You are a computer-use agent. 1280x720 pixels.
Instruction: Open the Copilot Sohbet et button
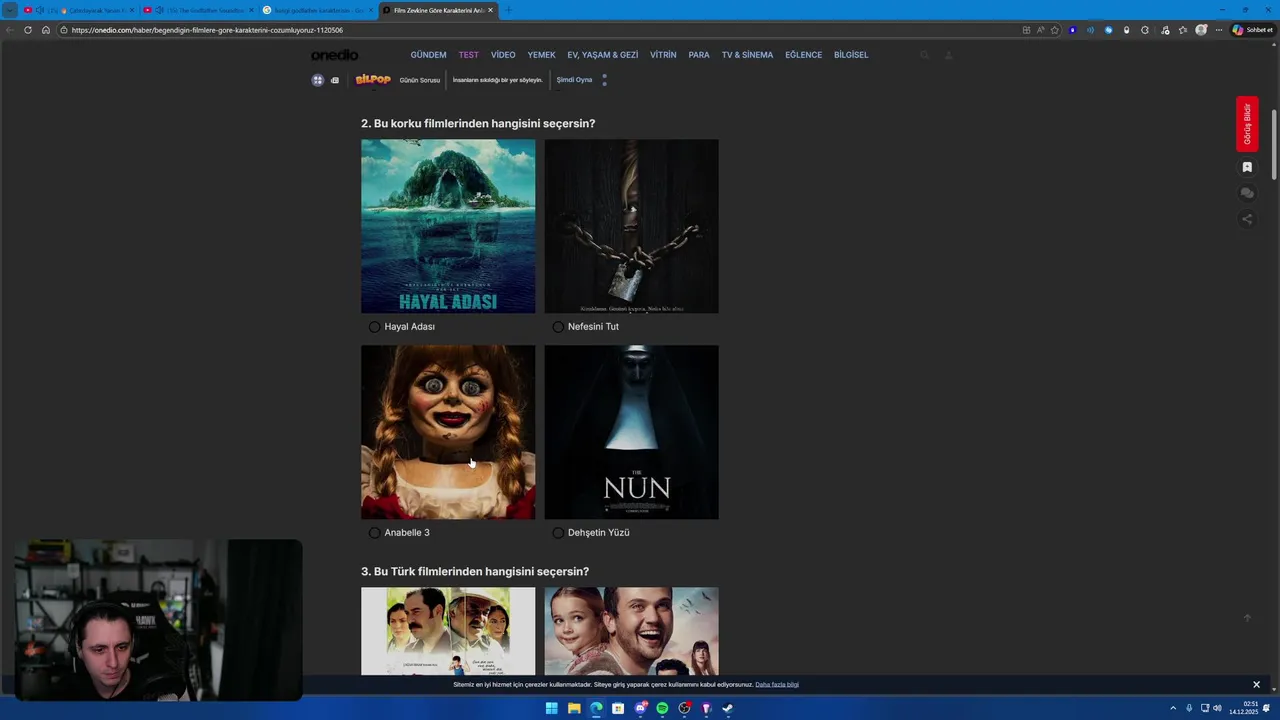(1252, 30)
